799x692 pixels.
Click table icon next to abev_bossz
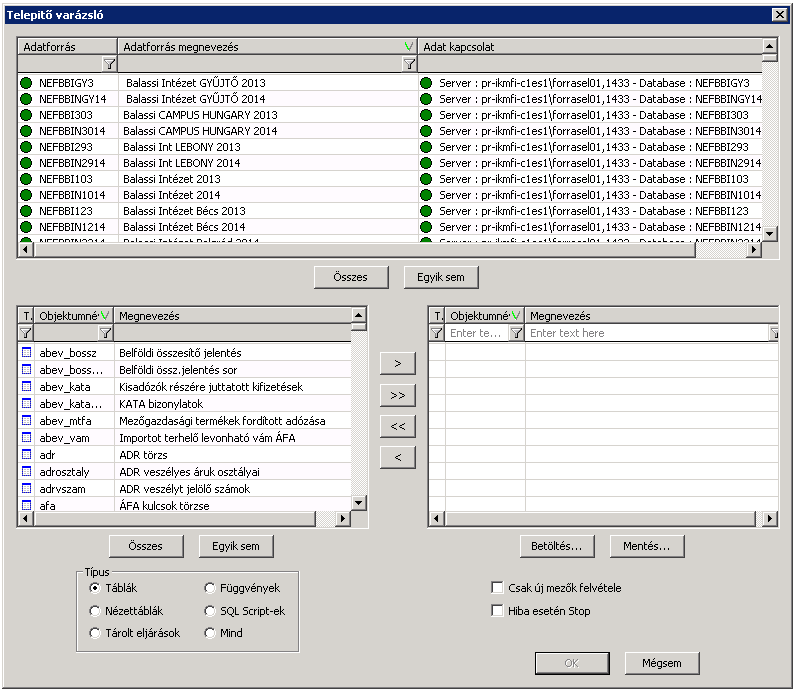(26, 352)
